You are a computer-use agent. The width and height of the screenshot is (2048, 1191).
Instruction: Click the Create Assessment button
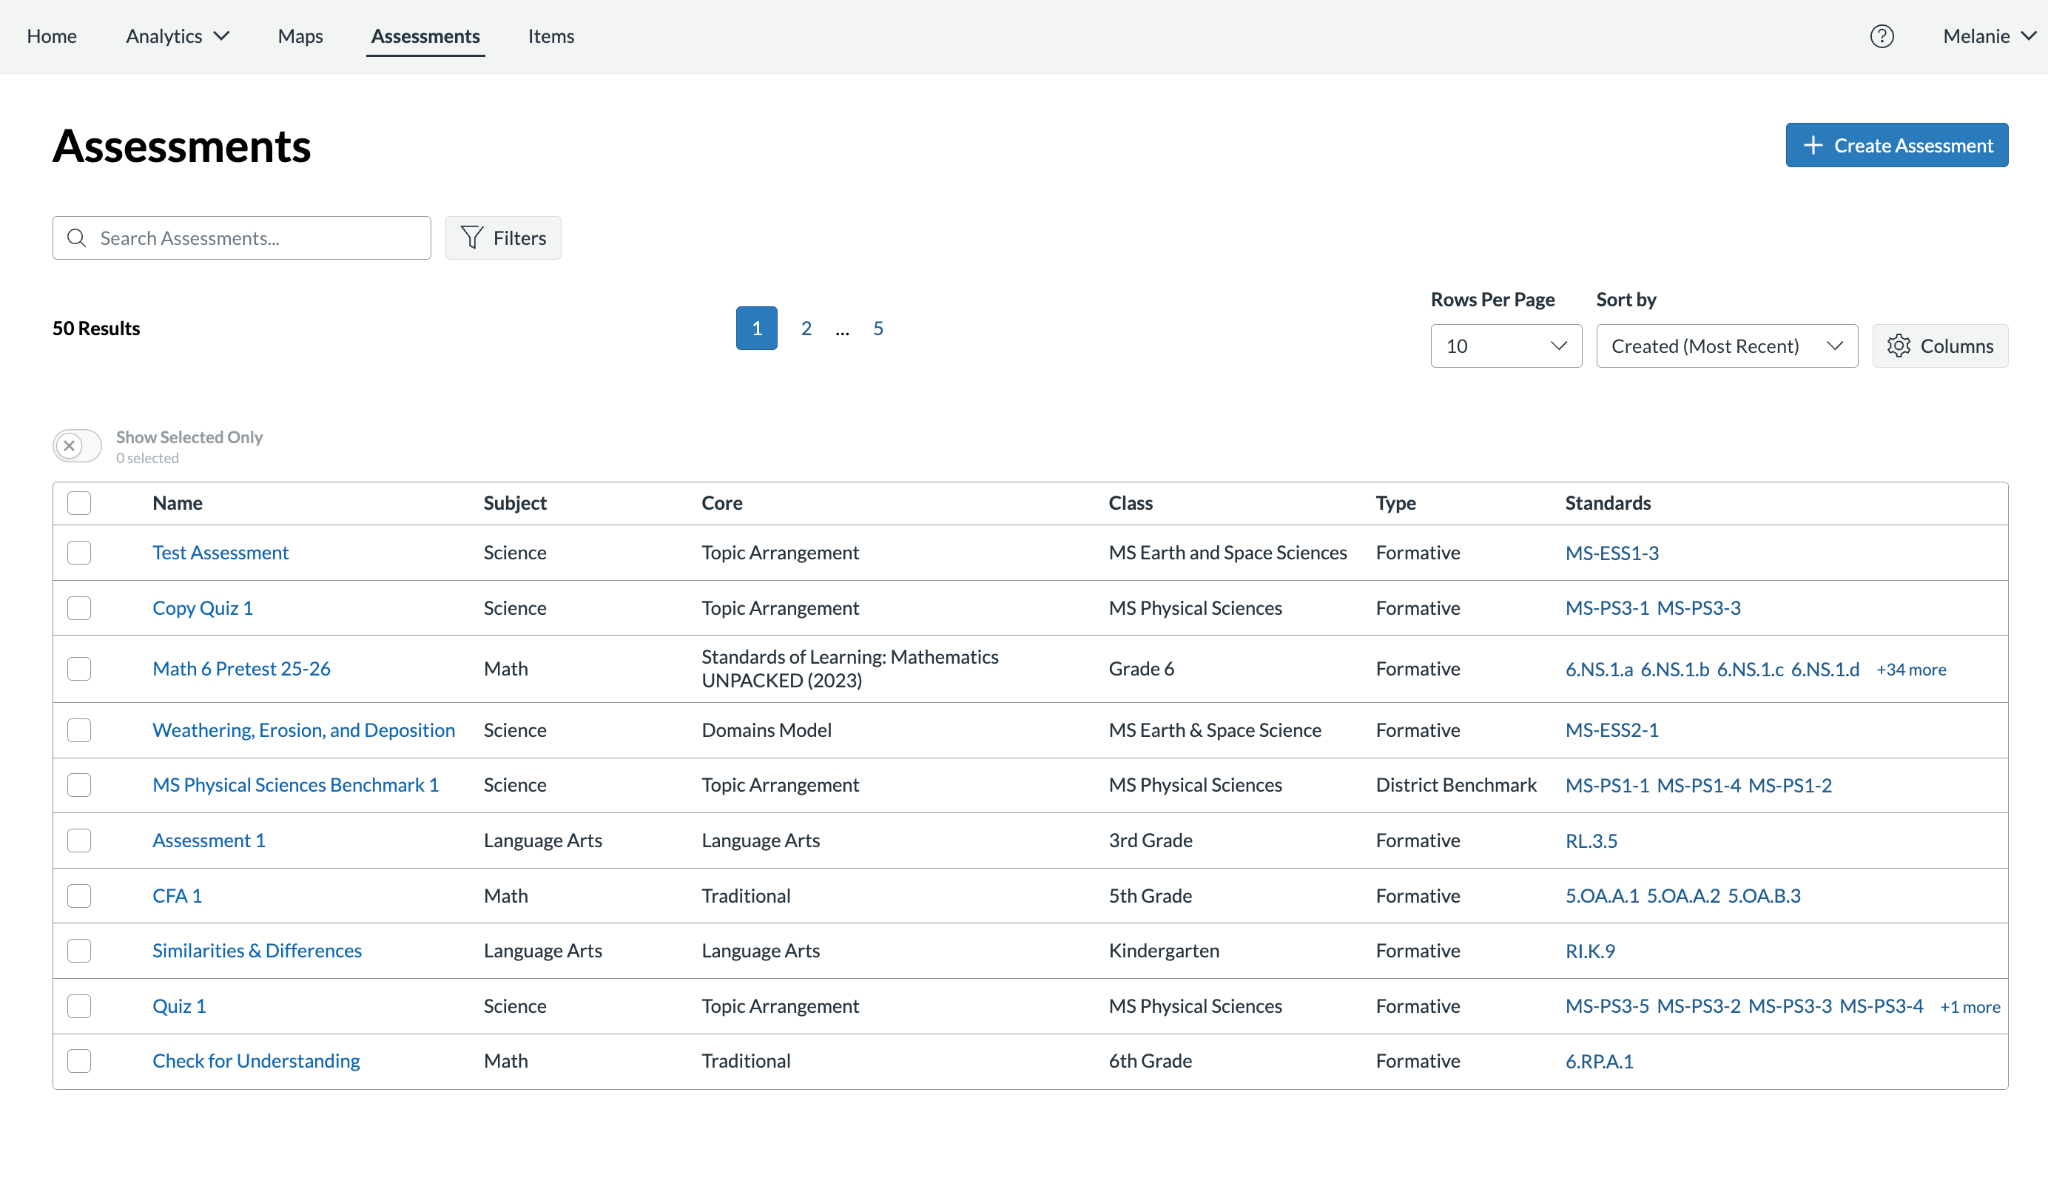click(1897, 145)
